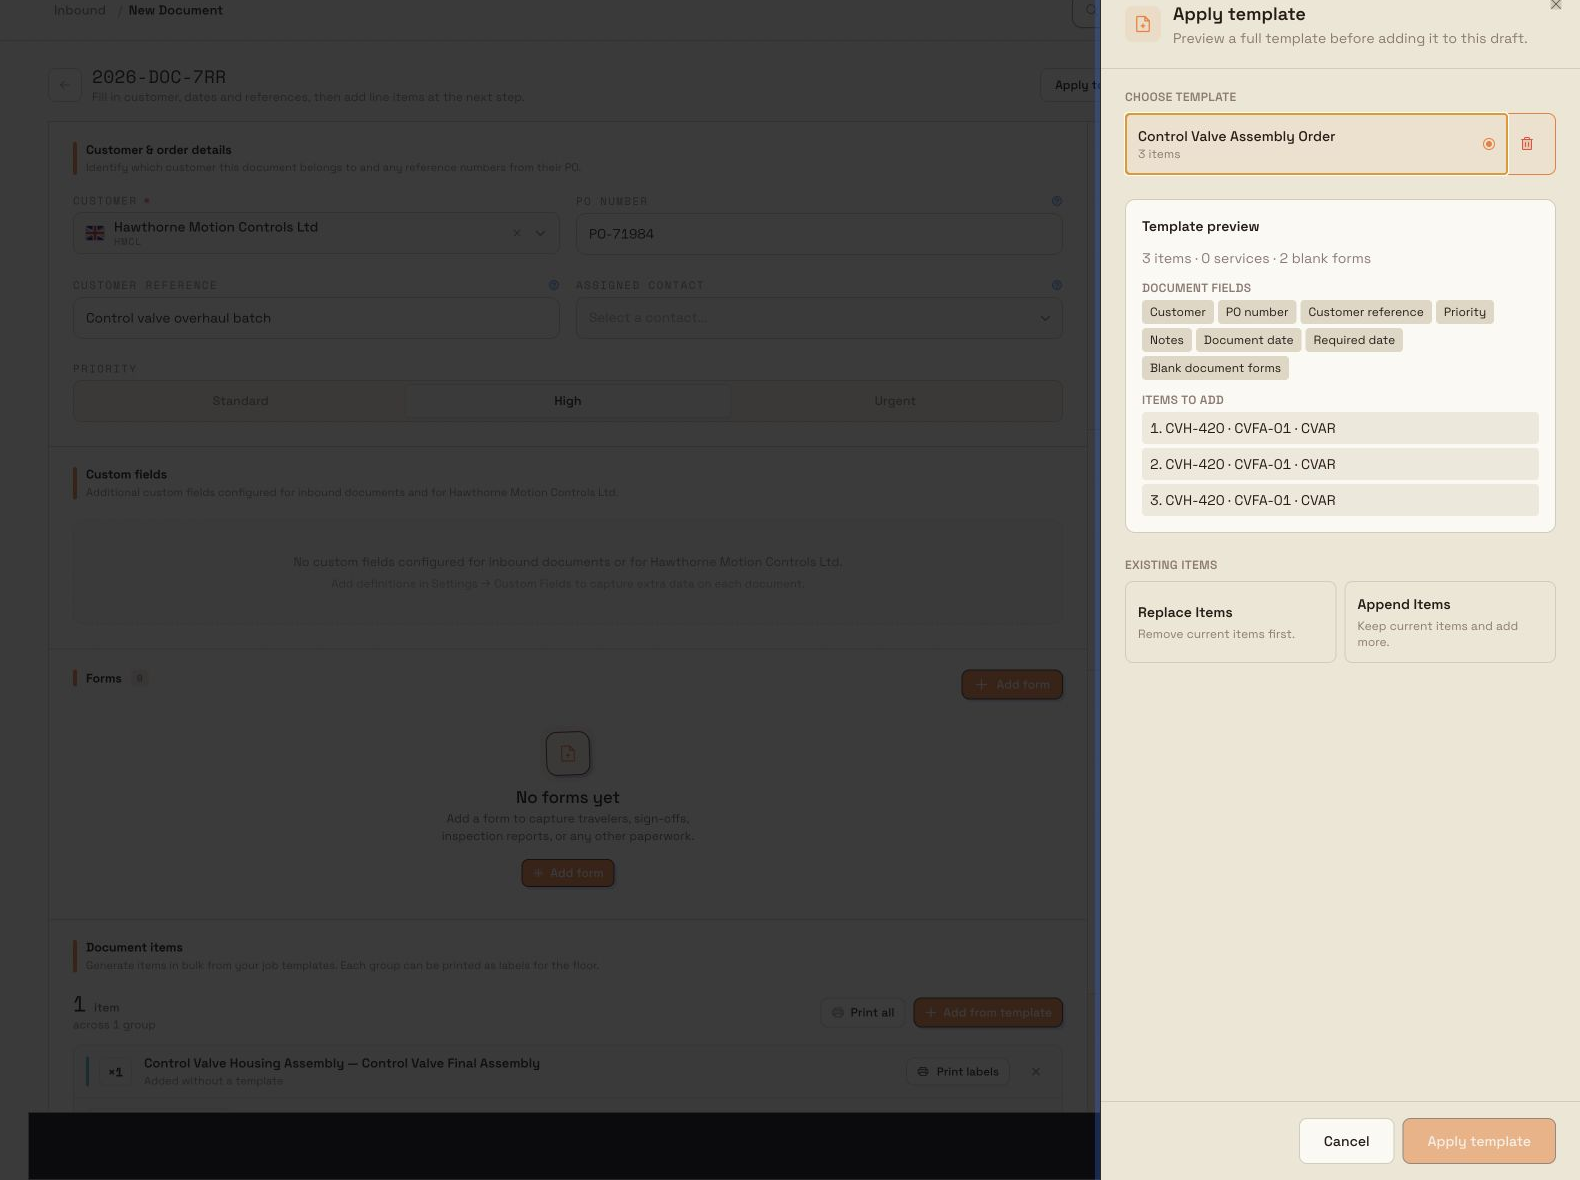Click the Add form button in Forms header
Viewport: 1580px width, 1180px height.
1012,685
